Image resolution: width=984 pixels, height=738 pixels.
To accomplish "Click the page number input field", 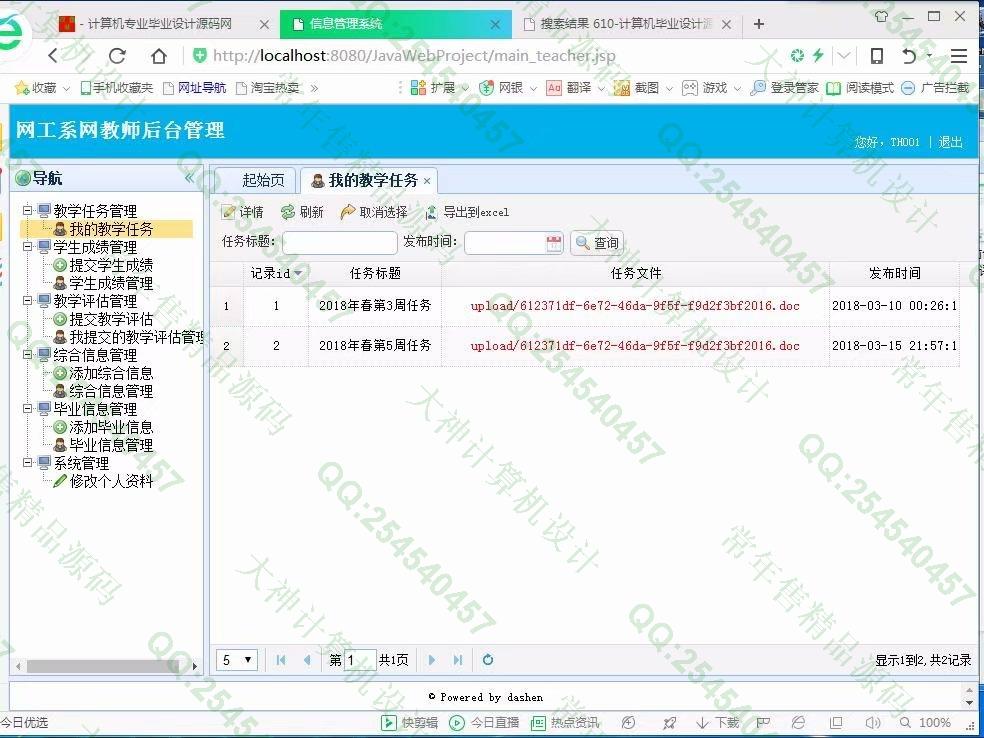I will [x=360, y=660].
